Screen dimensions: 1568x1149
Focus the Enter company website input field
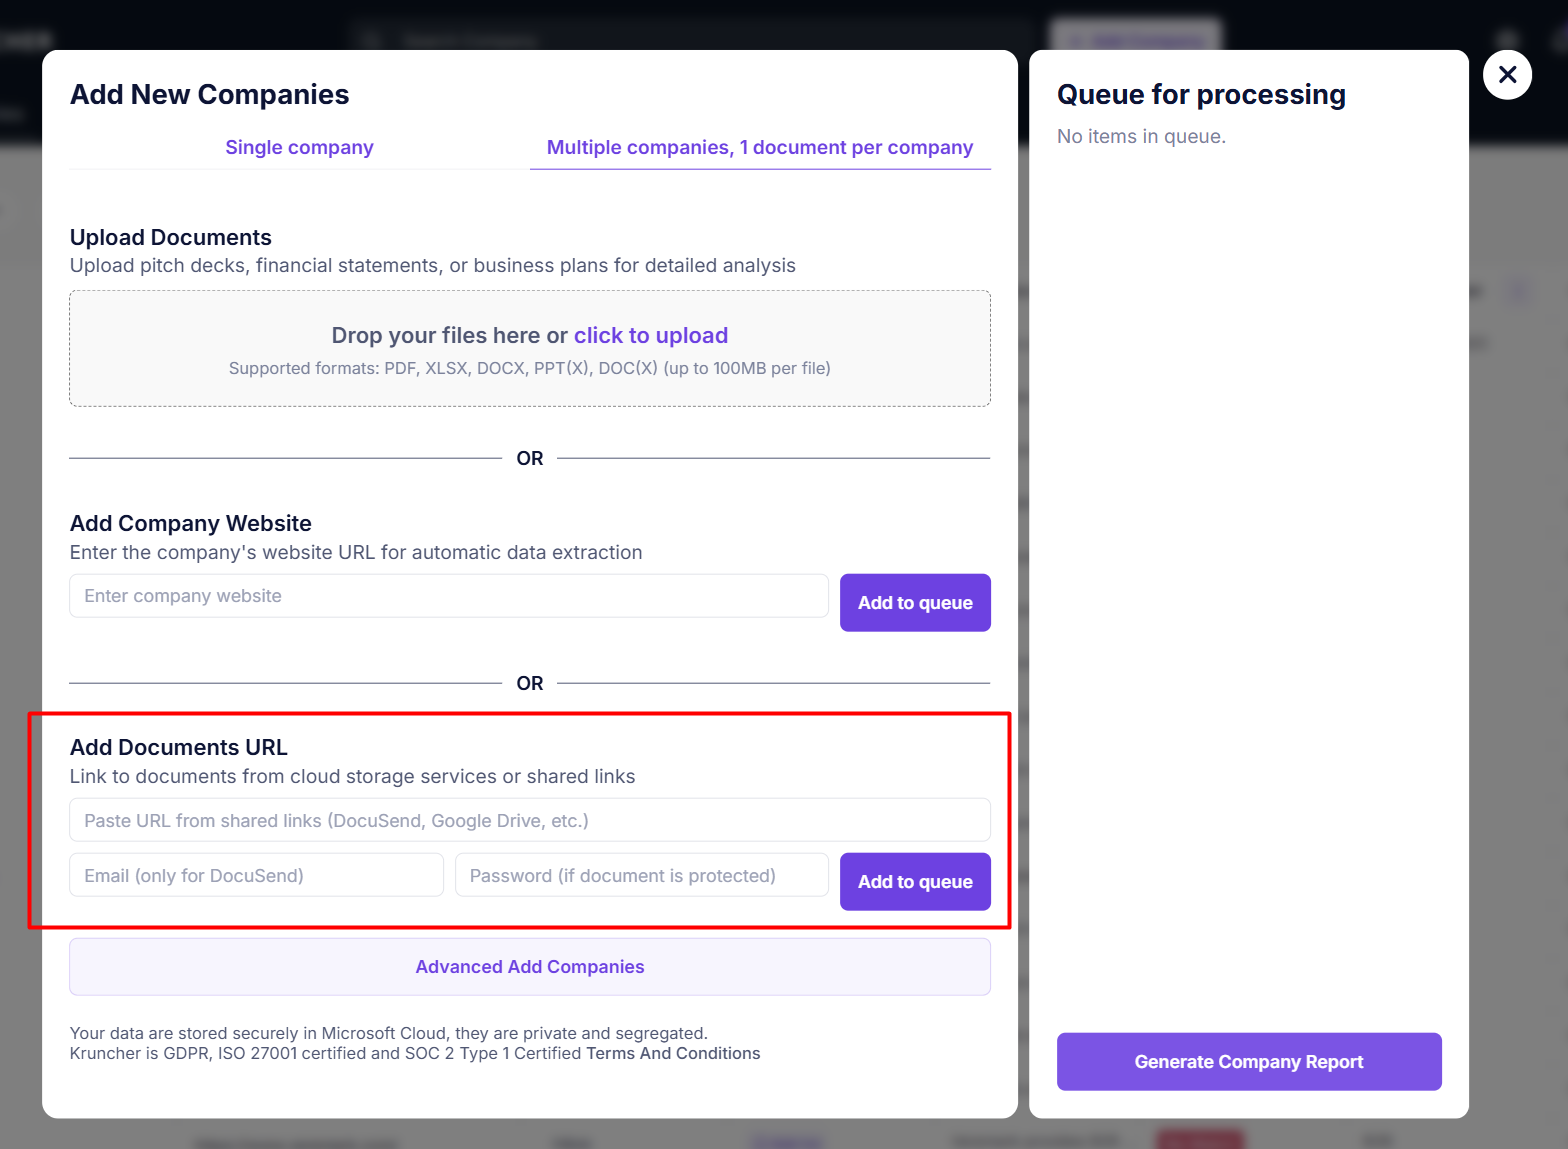click(x=448, y=595)
